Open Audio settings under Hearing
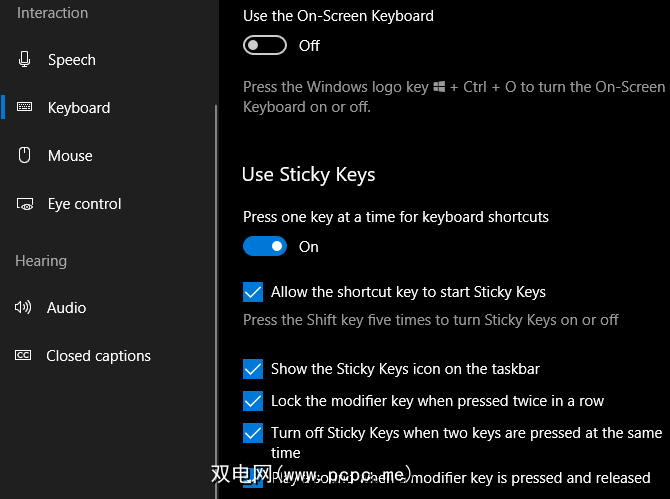670x499 pixels. click(67, 308)
